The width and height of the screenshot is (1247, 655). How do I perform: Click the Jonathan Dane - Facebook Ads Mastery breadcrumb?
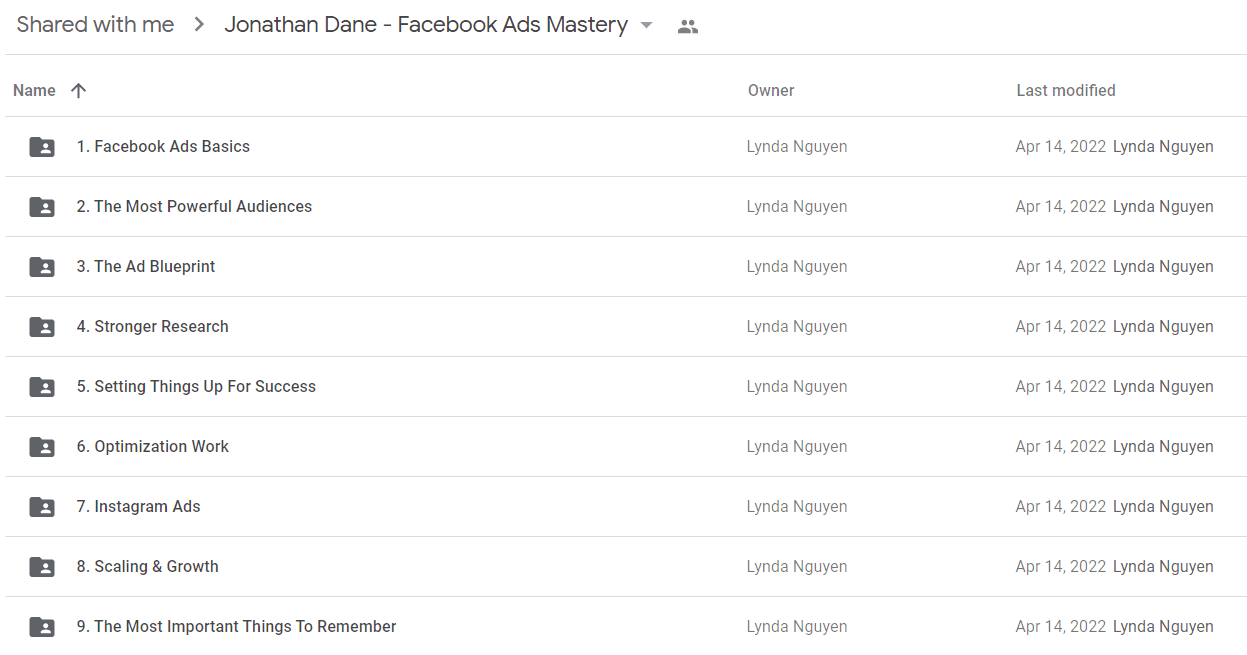tap(426, 25)
